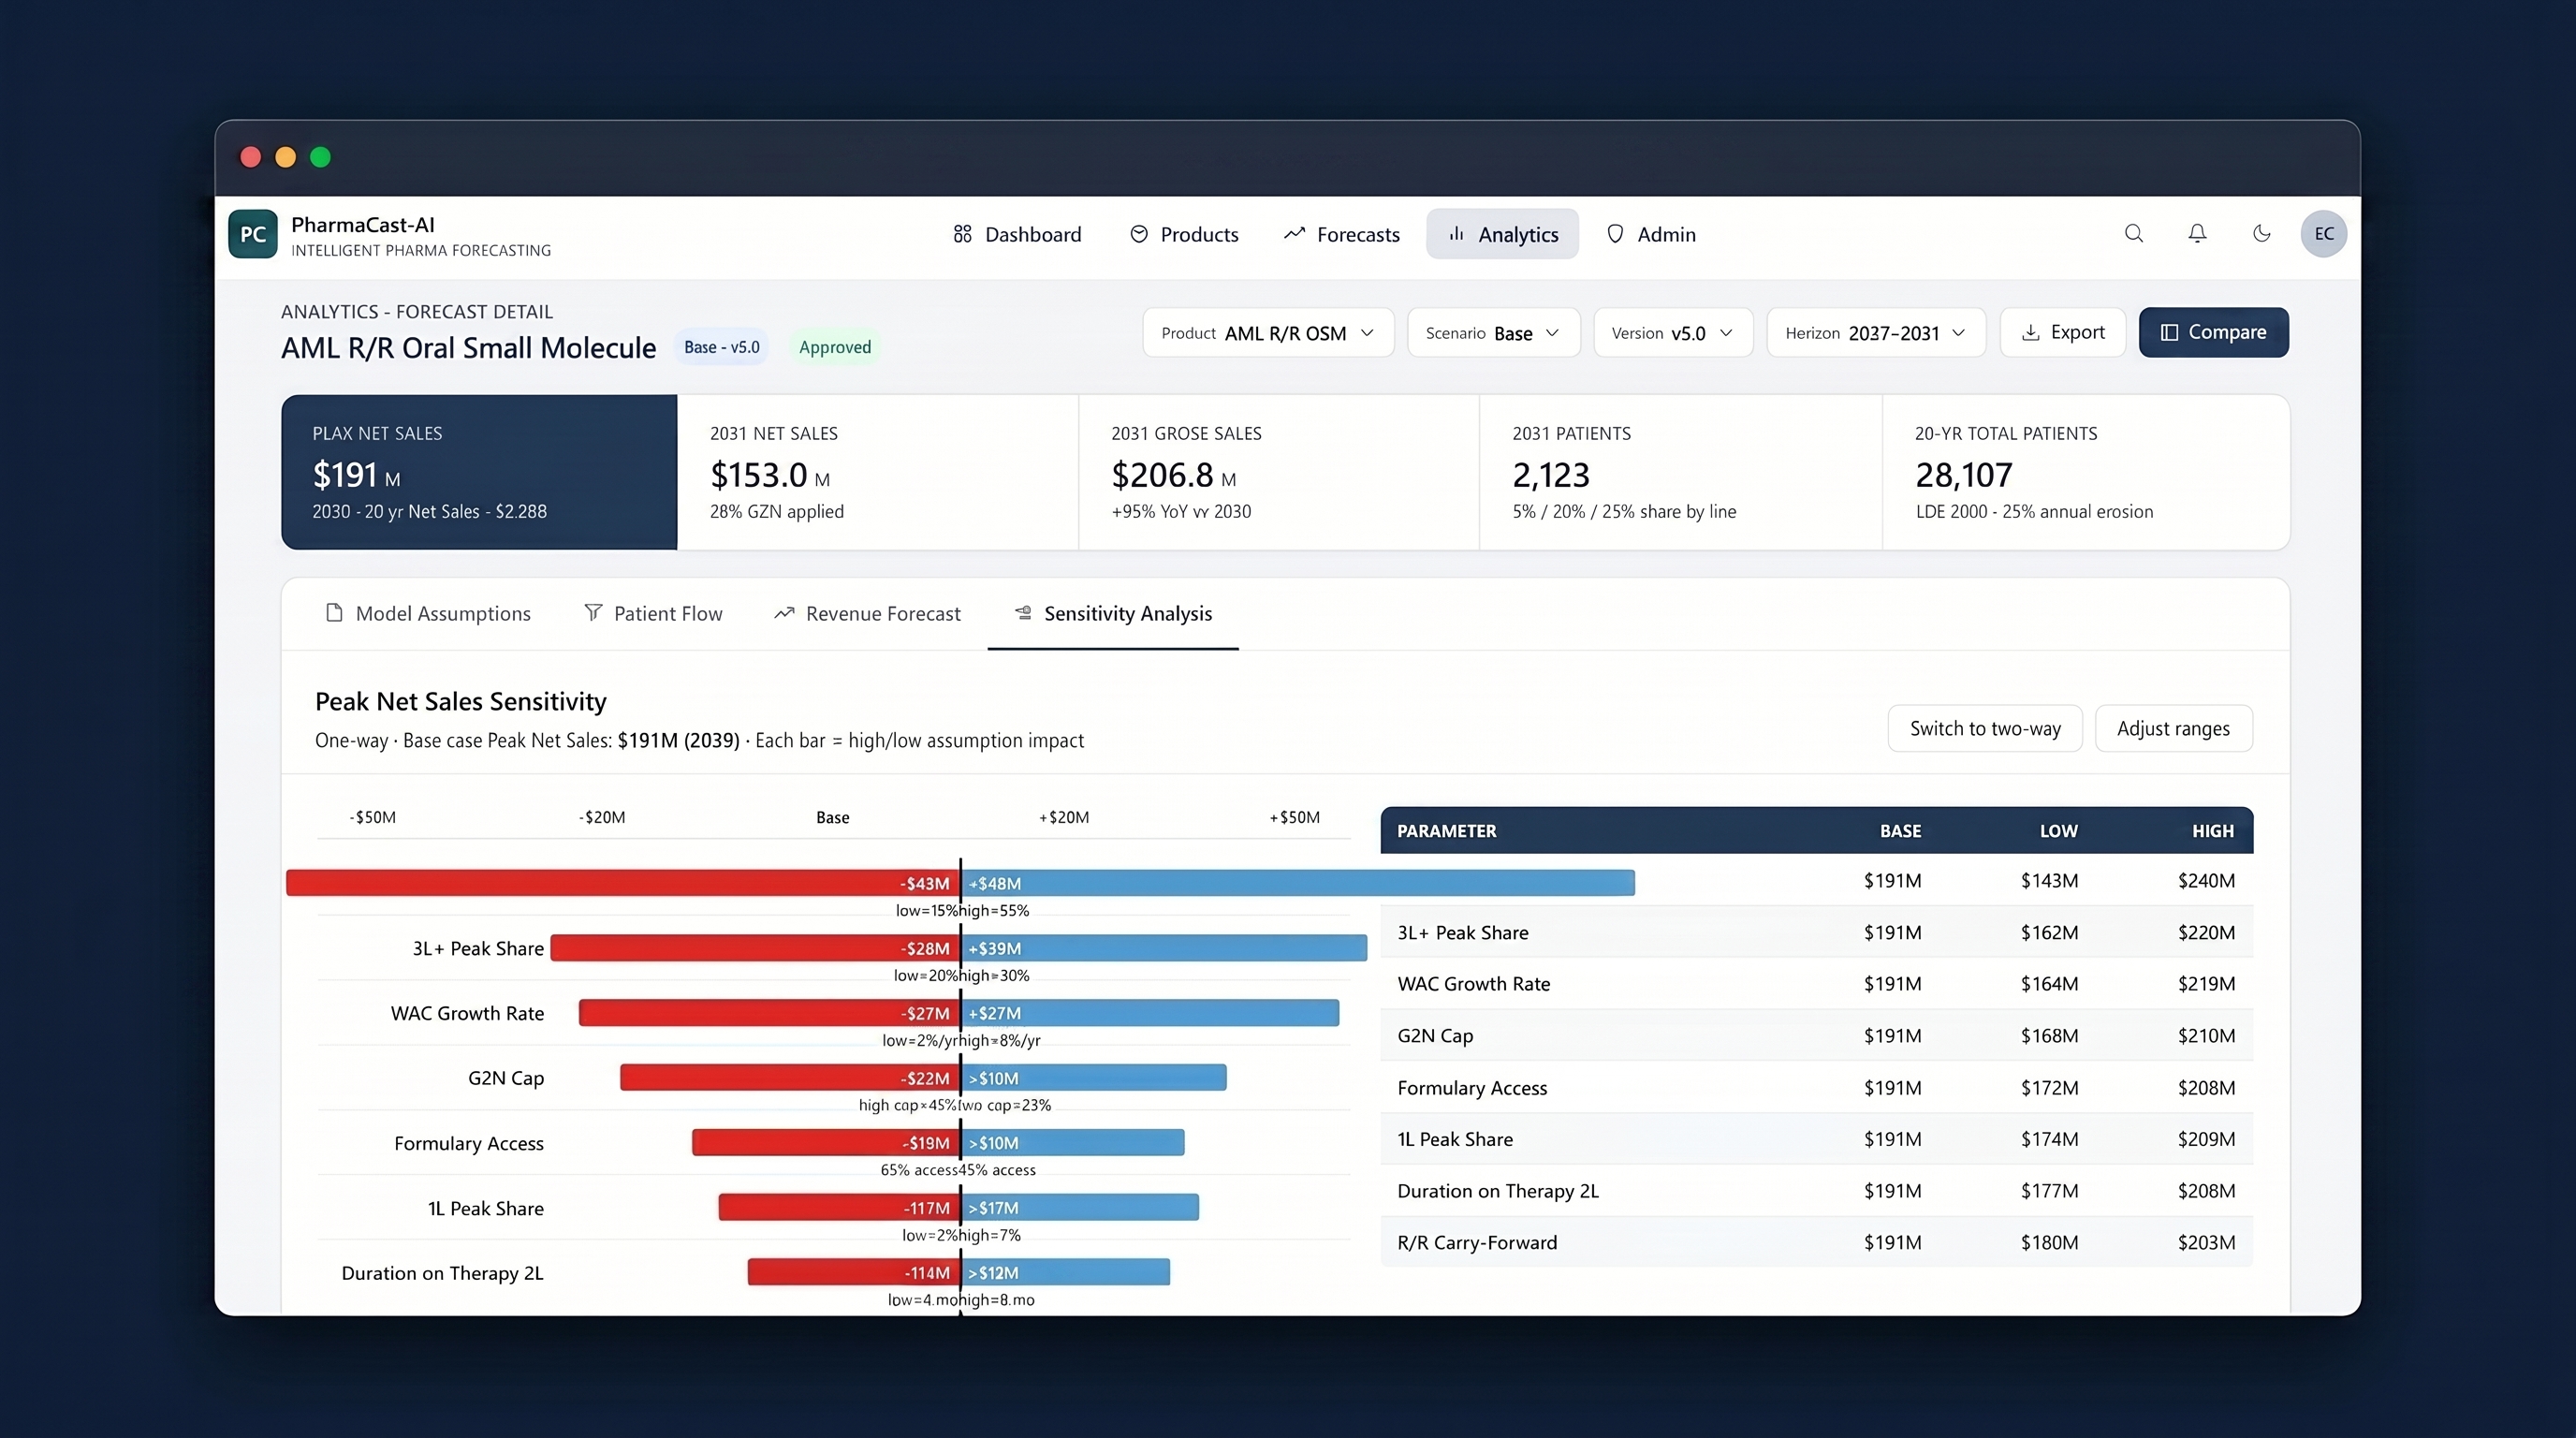Open the Forecasts navigation item
2576x1438 pixels.
point(1341,234)
